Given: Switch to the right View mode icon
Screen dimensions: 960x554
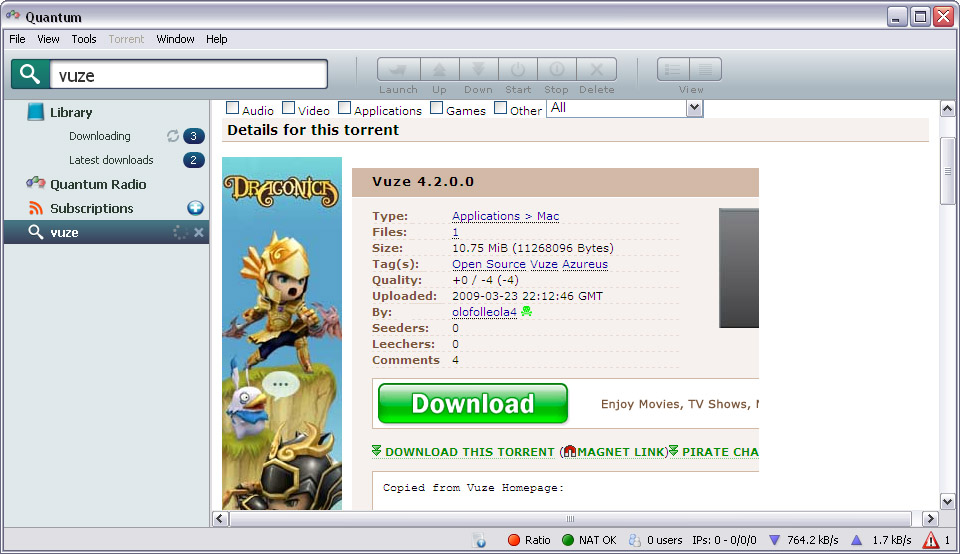Looking at the screenshot, I should 705,69.
